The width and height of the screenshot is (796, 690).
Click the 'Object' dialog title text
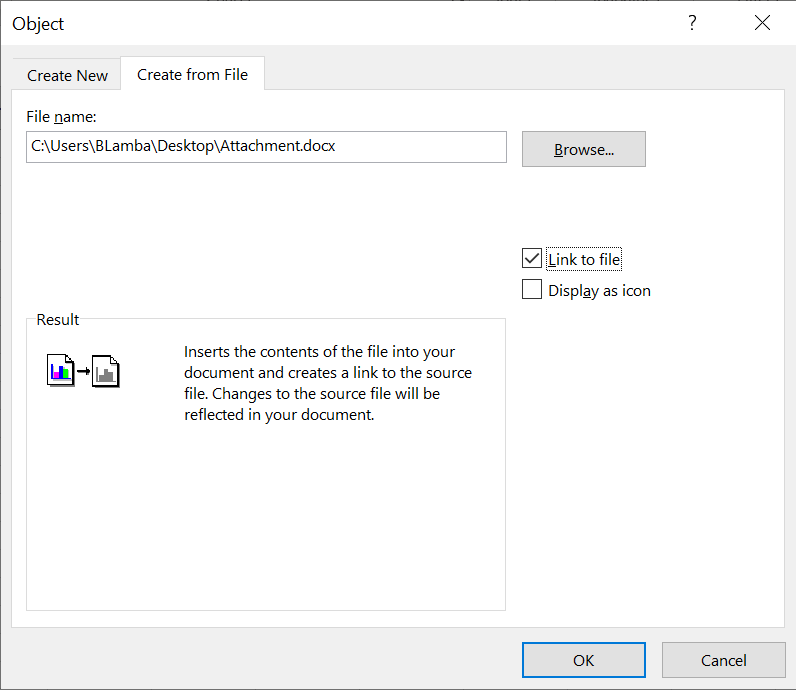(38, 23)
